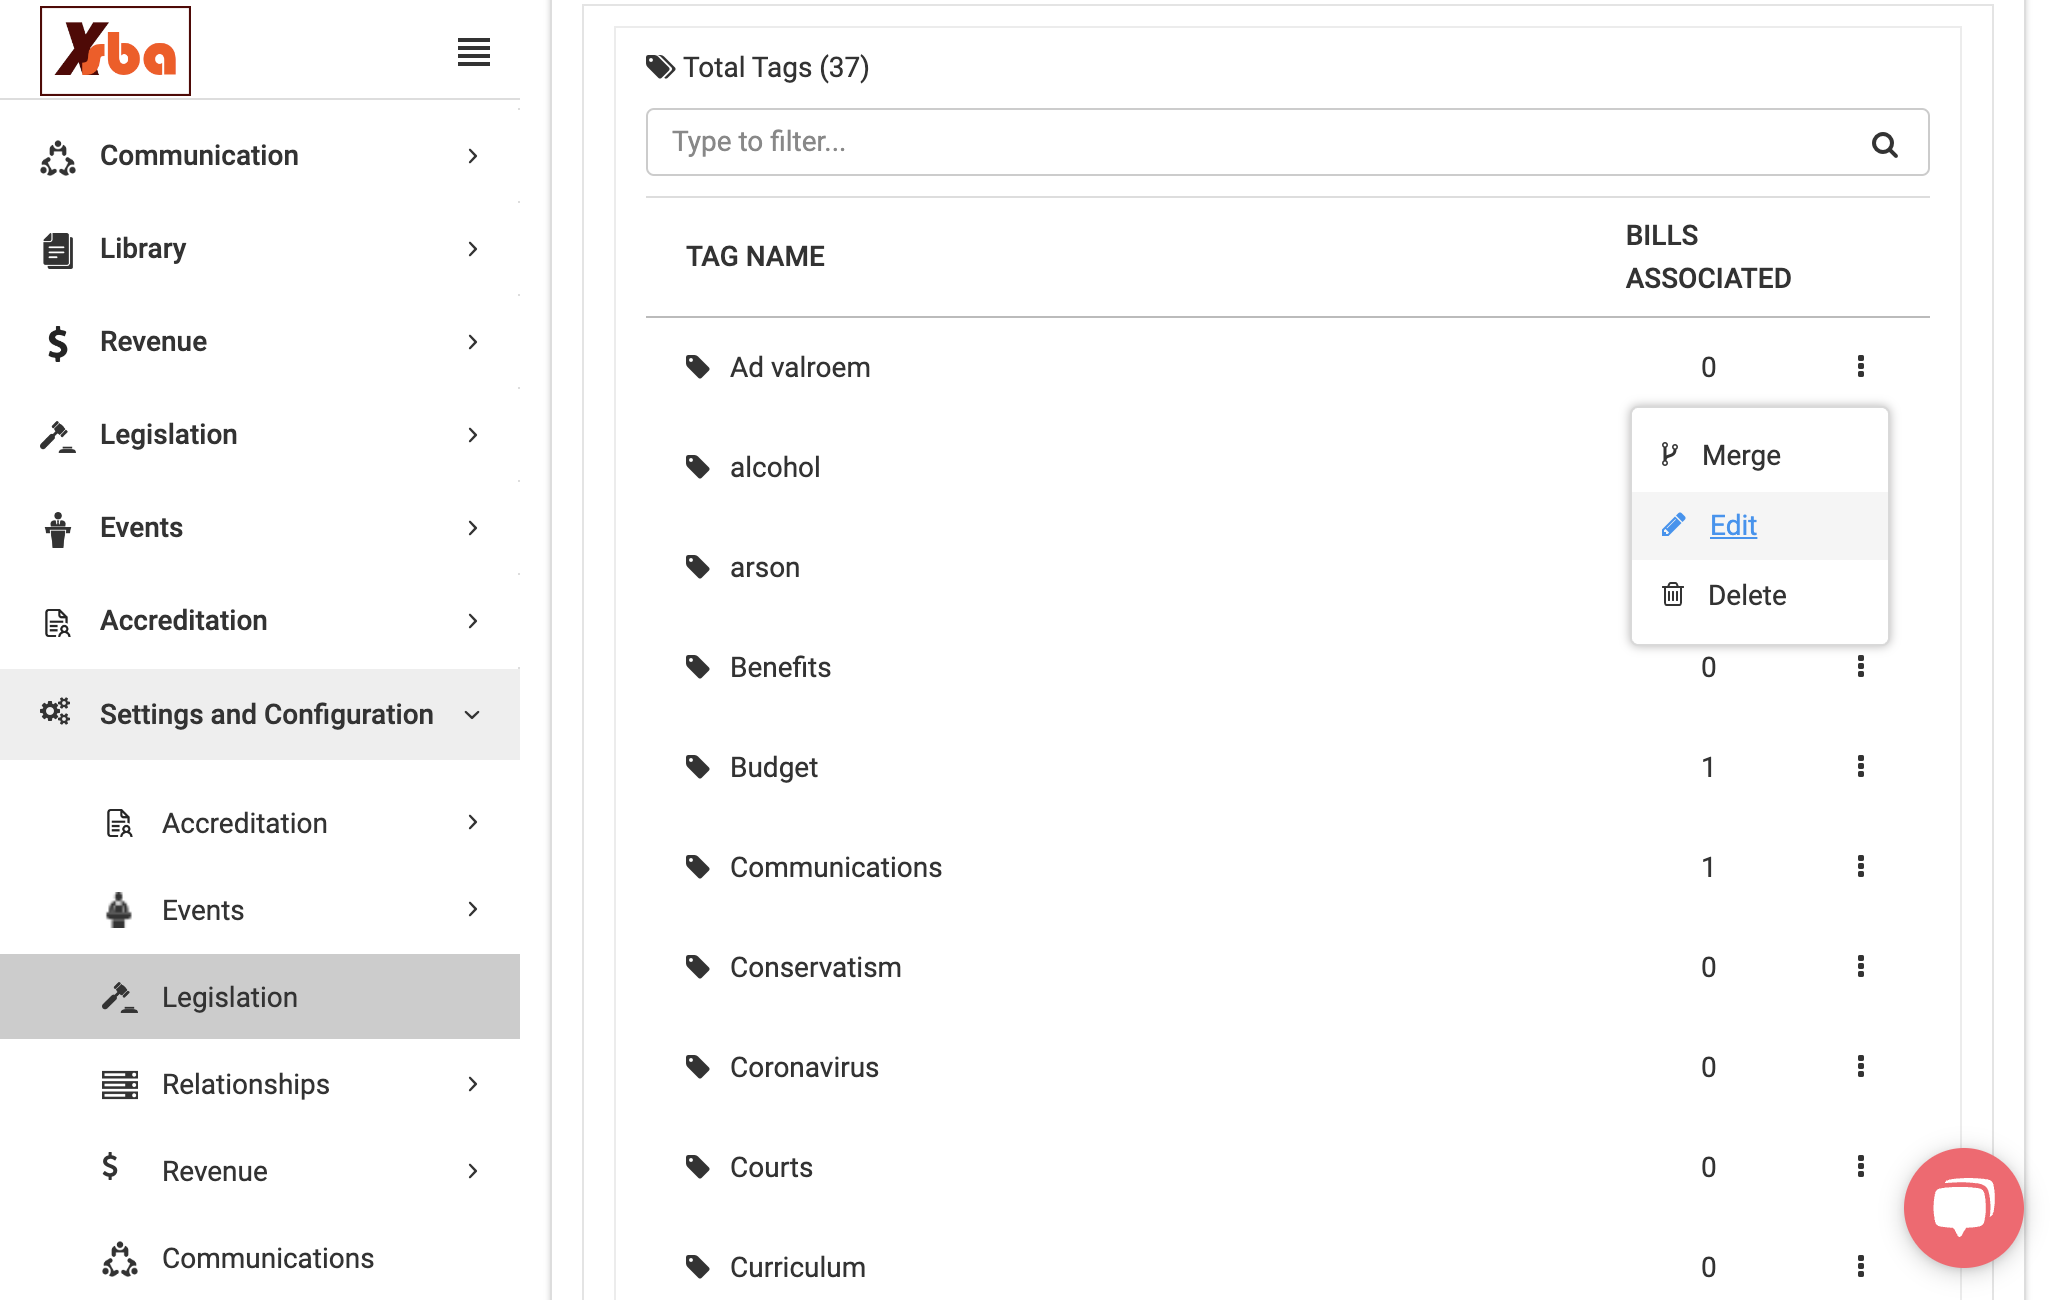The height and width of the screenshot is (1300, 2056).
Task: Open options menu for Benefits tag
Action: [x=1861, y=667]
